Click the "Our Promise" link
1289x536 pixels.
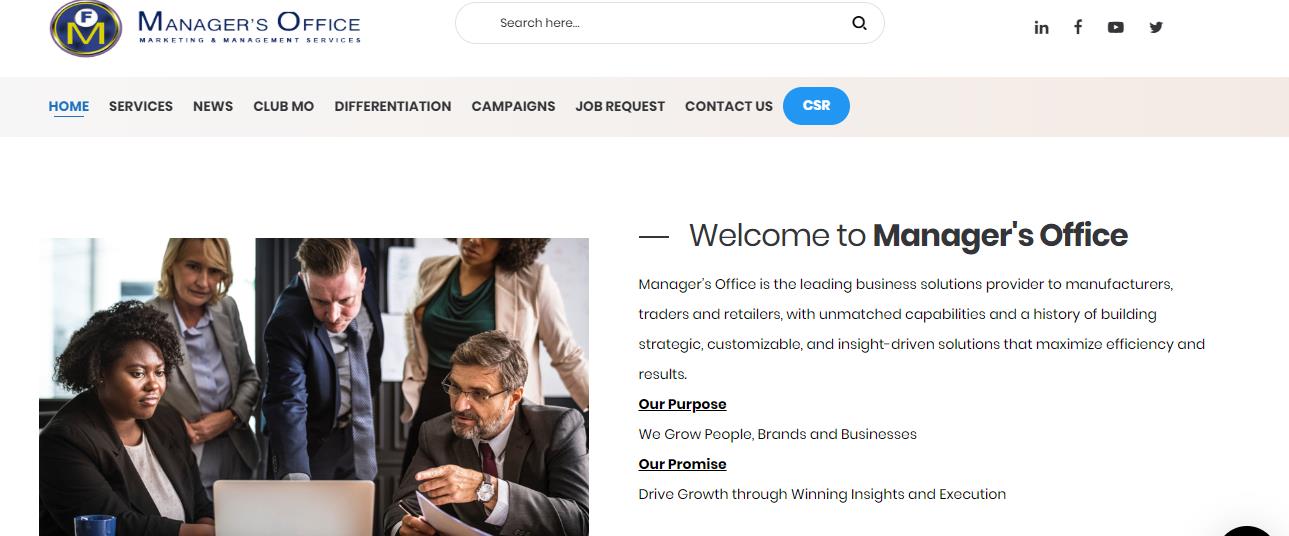click(x=682, y=464)
